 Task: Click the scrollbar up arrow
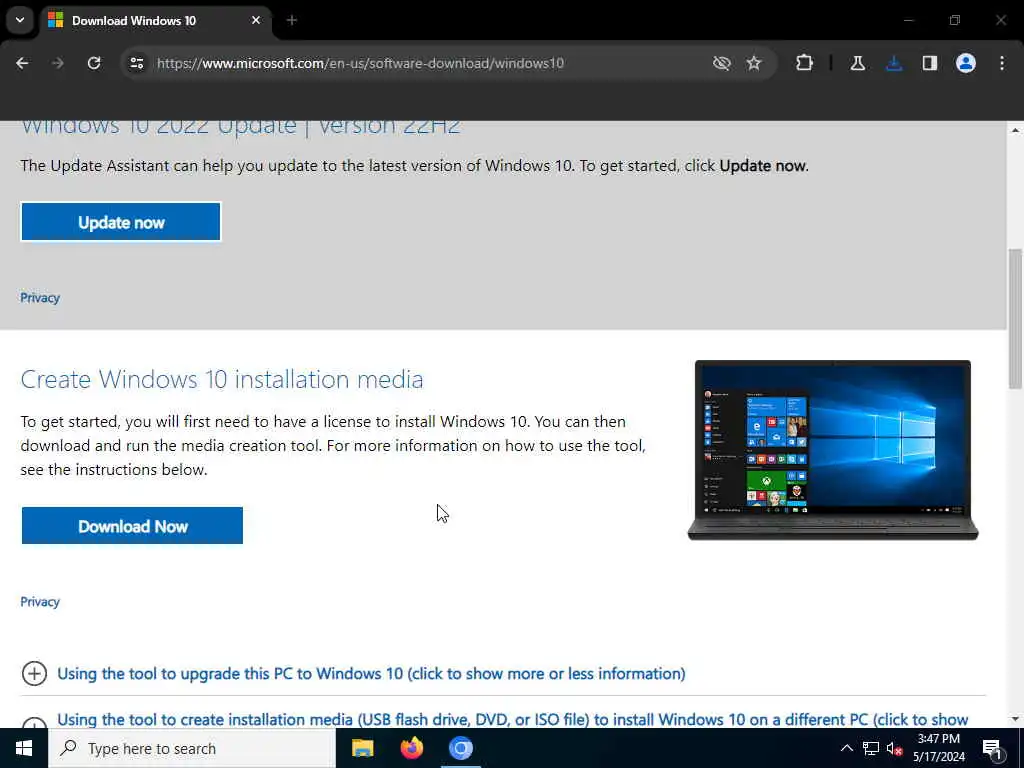coord(1015,130)
